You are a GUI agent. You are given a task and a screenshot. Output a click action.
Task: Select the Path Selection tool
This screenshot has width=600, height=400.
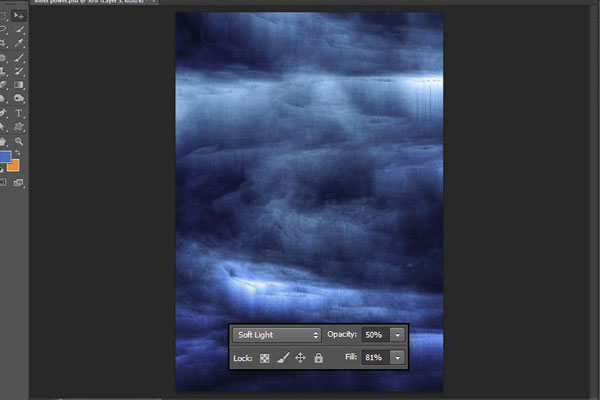tap(3, 127)
